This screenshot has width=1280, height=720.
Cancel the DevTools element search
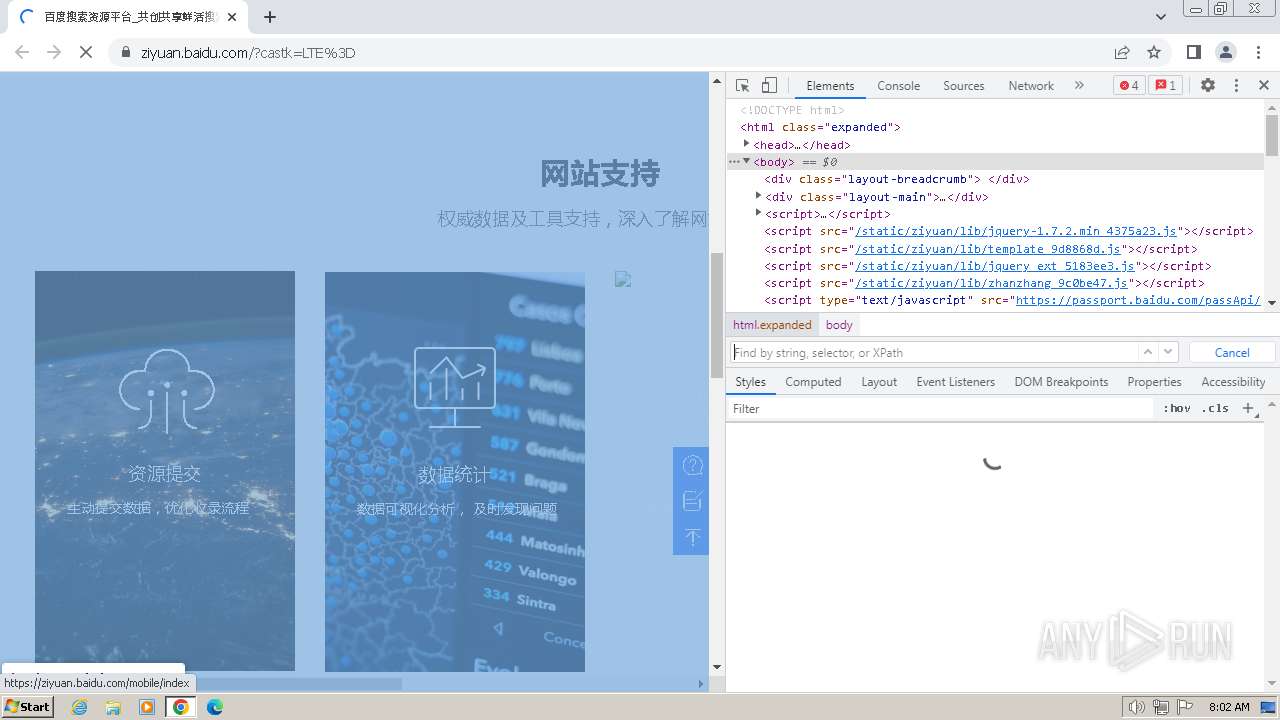1232,352
